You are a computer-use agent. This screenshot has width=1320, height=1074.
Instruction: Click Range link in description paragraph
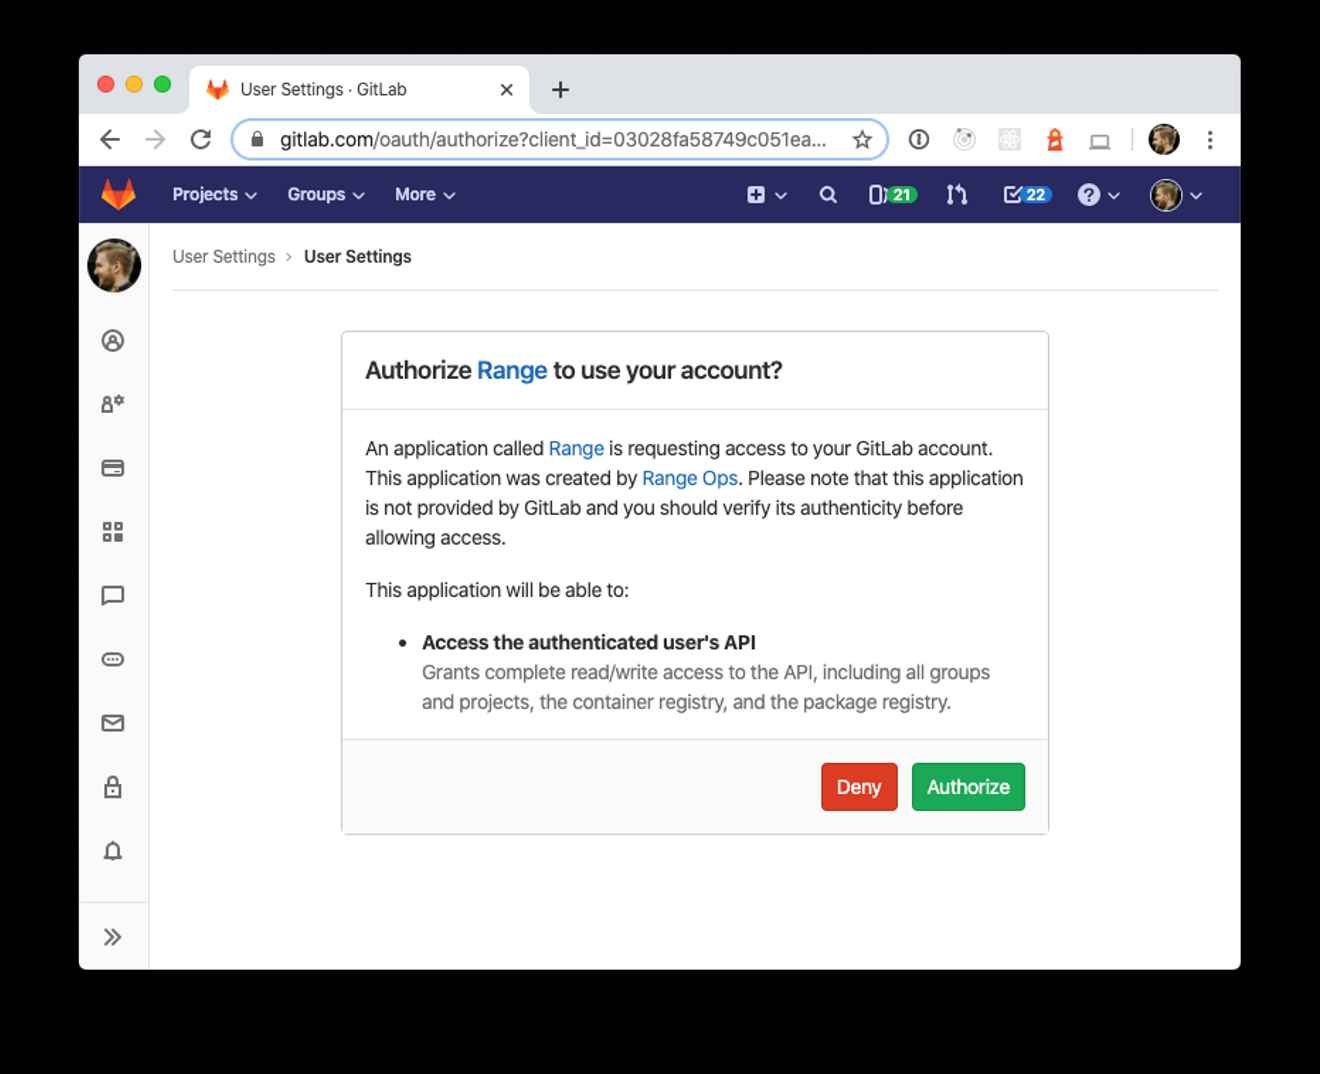(x=576, y=448)
